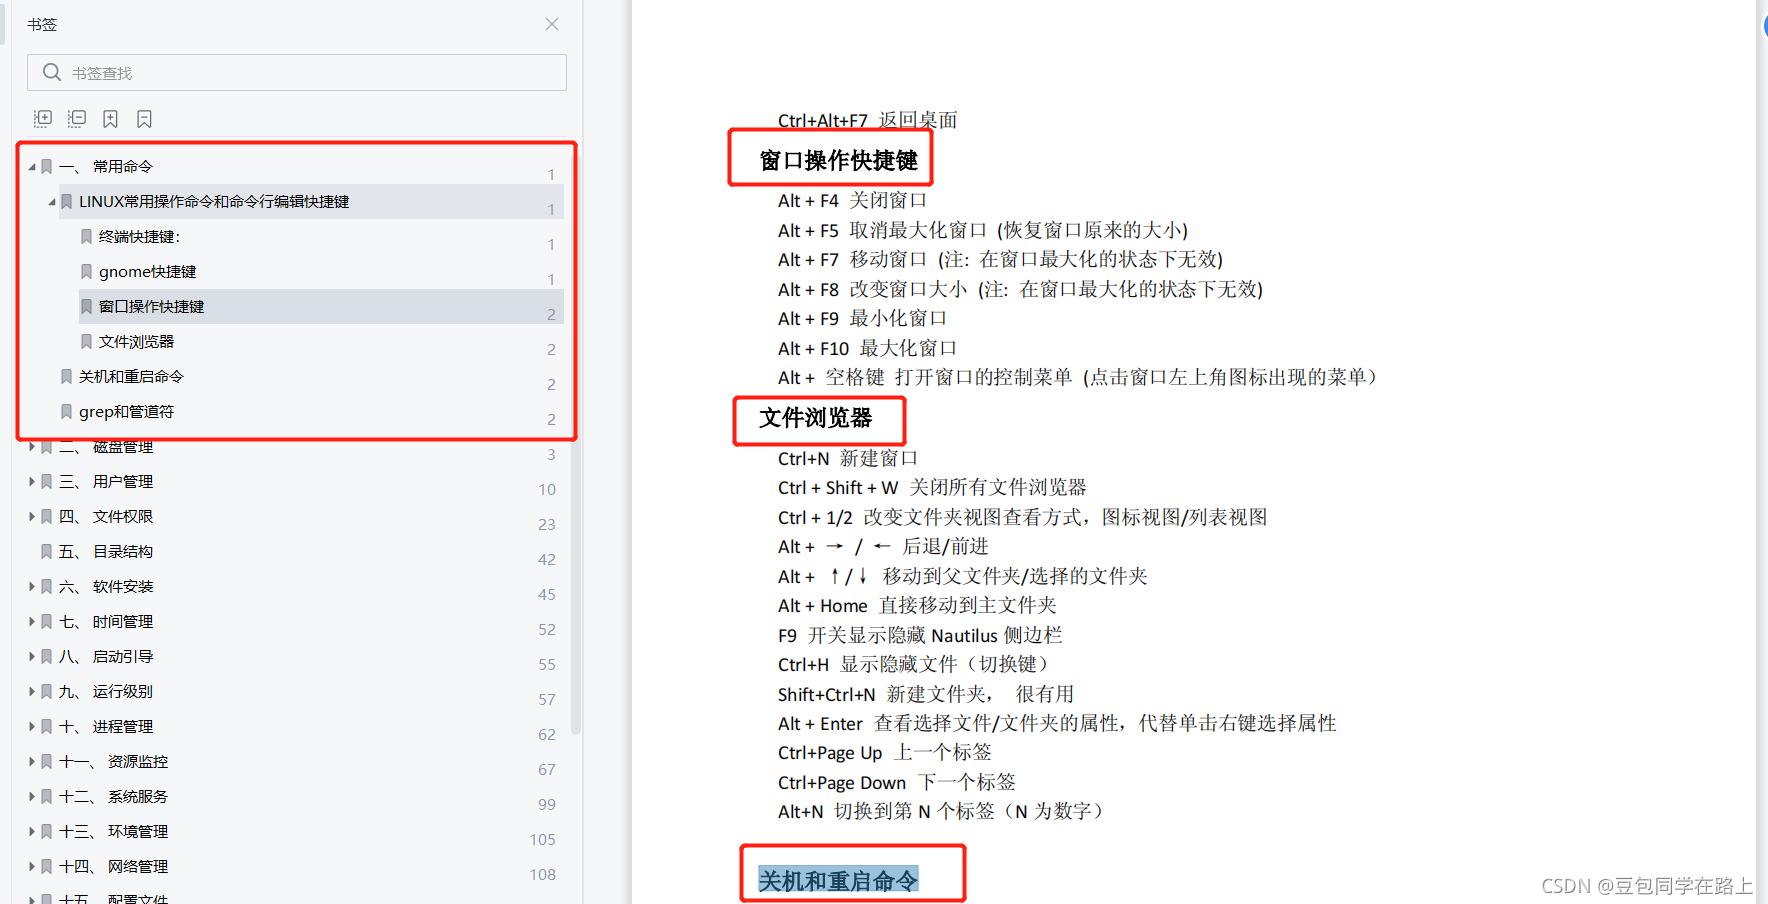Click the line 'Ctrl+N 新建窗口'

pyautogui.click(x=847, y=458)
